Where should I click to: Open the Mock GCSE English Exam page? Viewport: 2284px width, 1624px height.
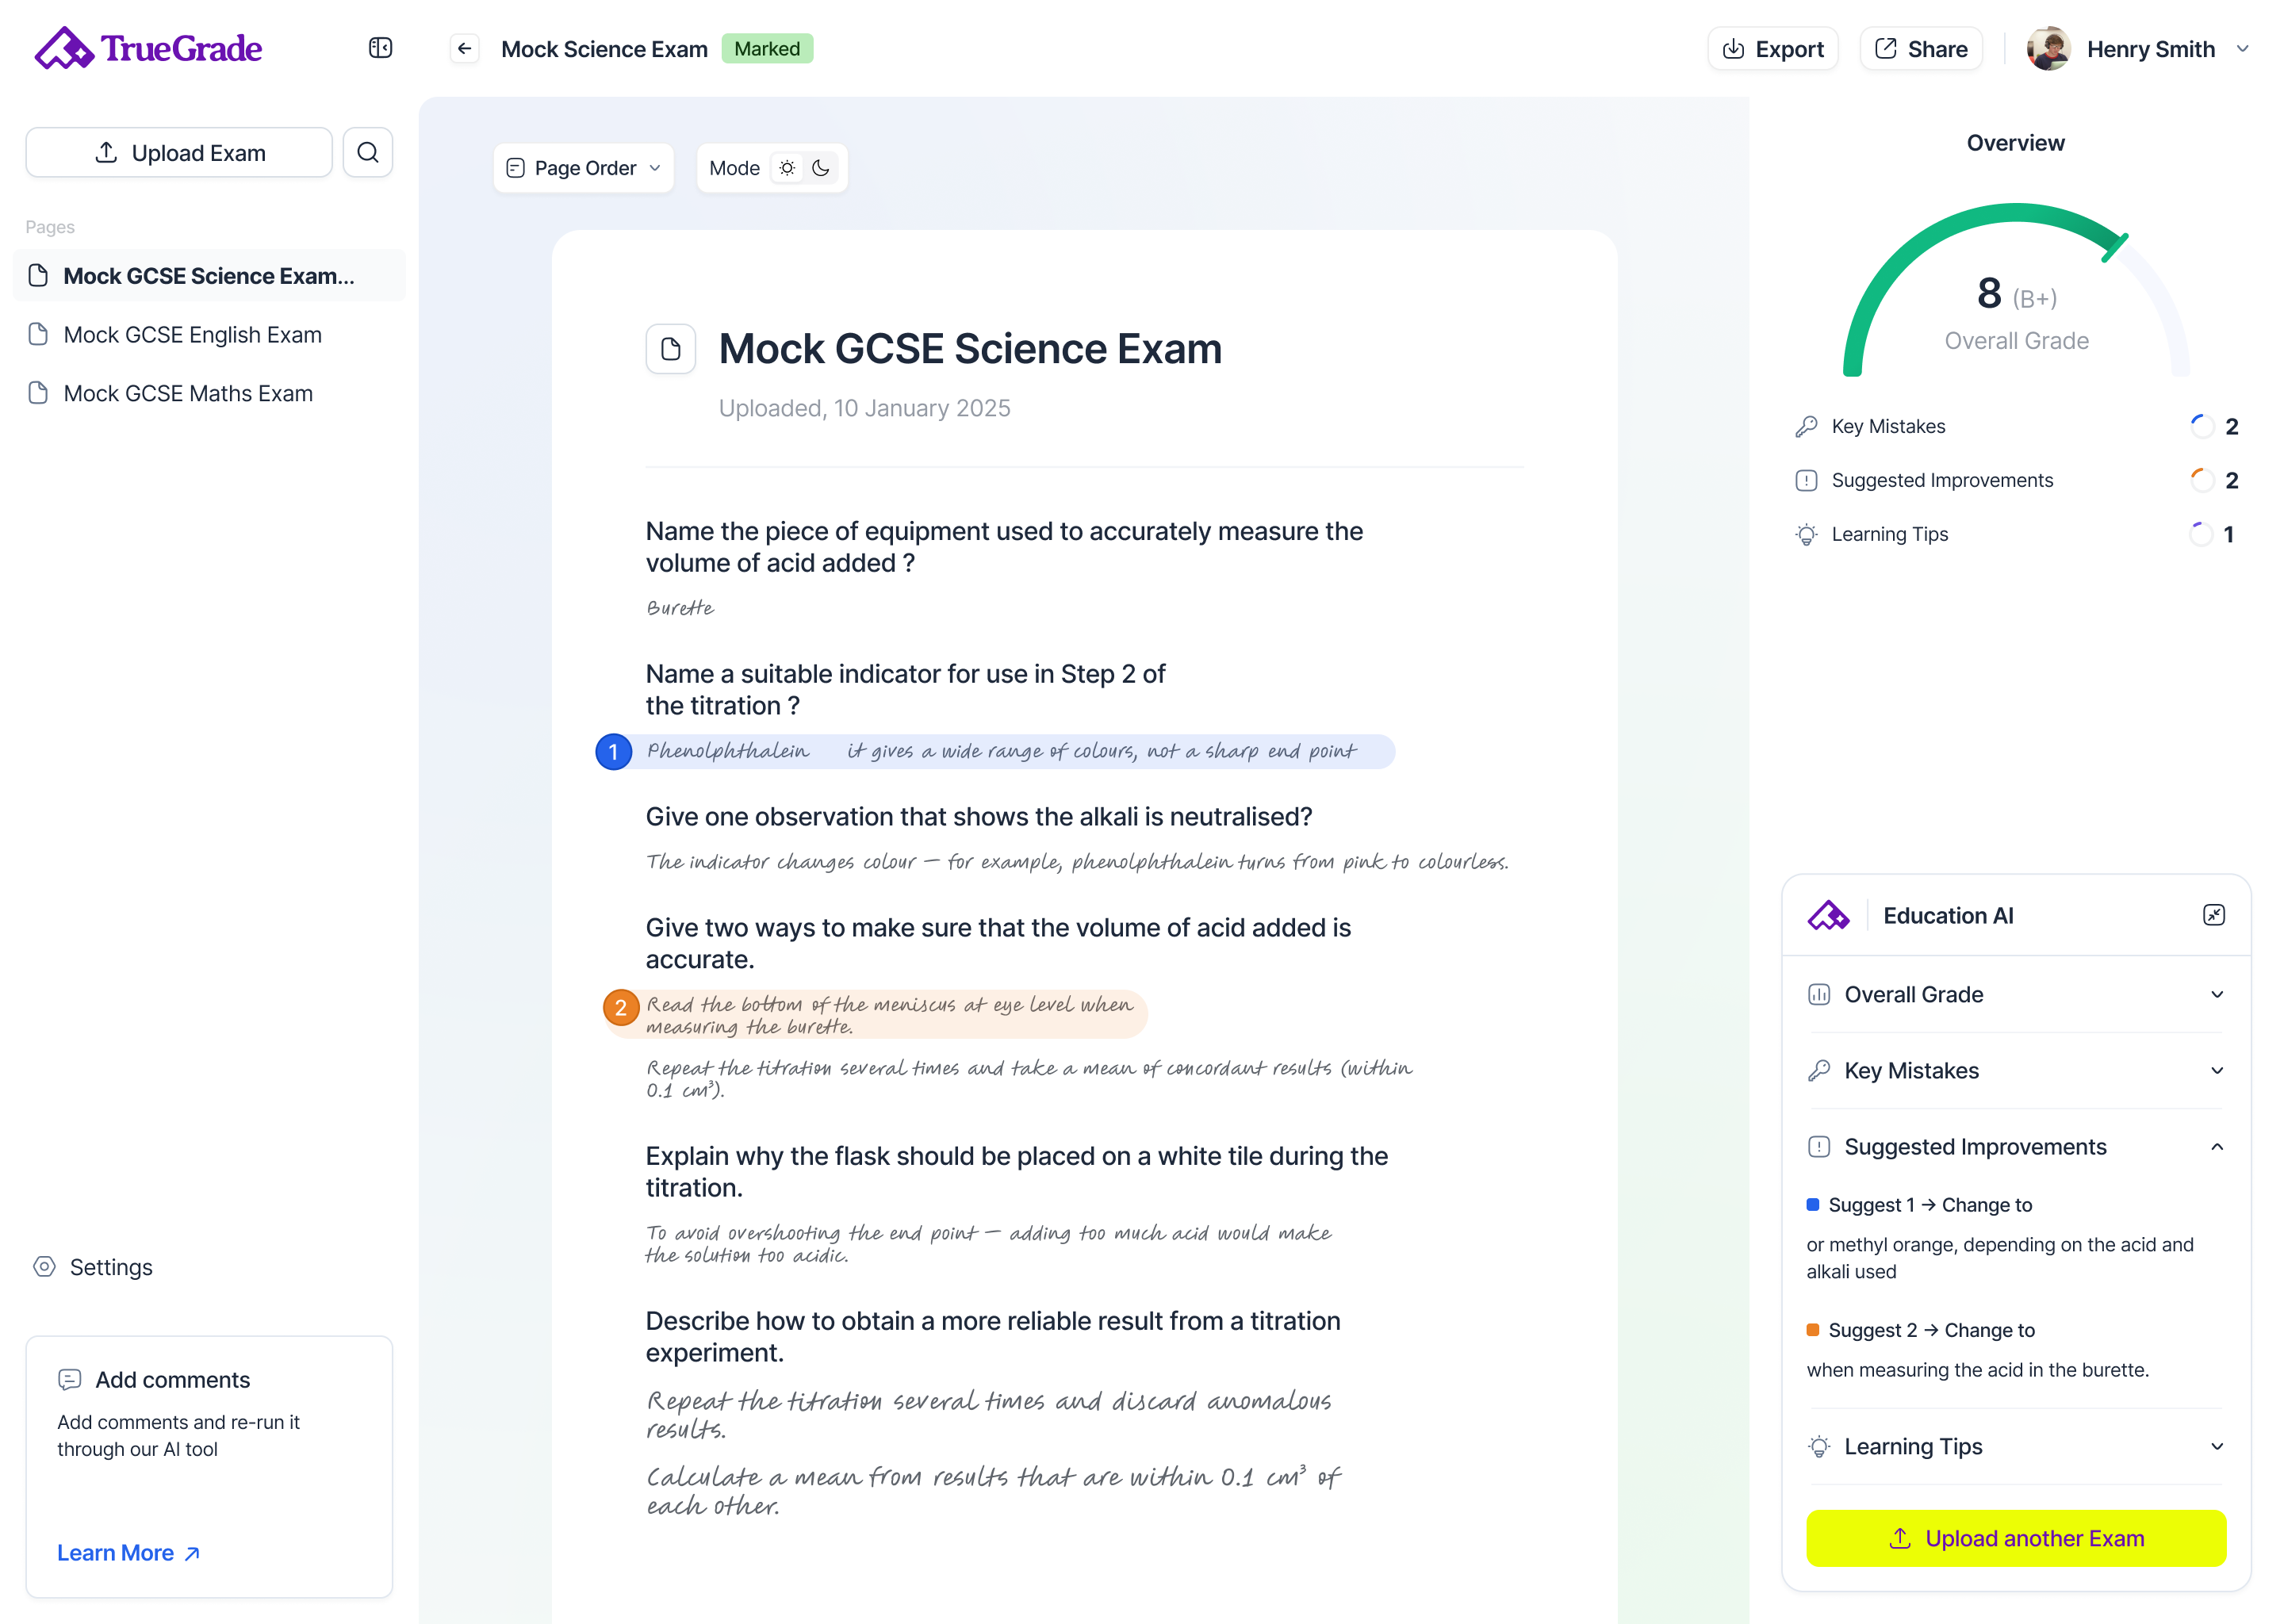click(x=193, y=335)
